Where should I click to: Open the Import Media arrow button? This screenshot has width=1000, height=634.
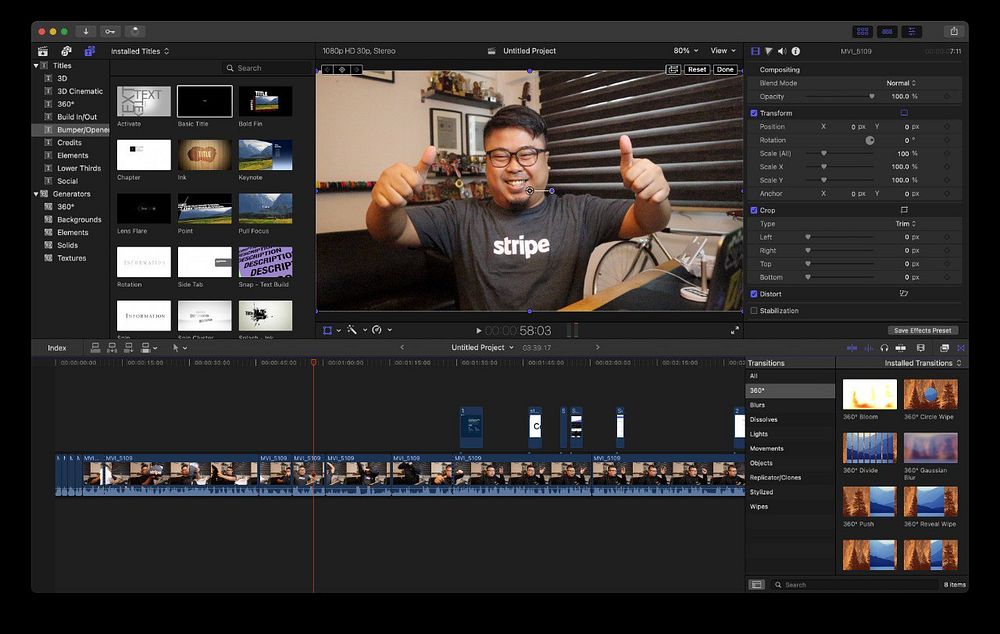pyautogui.click(x=85, y=31)
